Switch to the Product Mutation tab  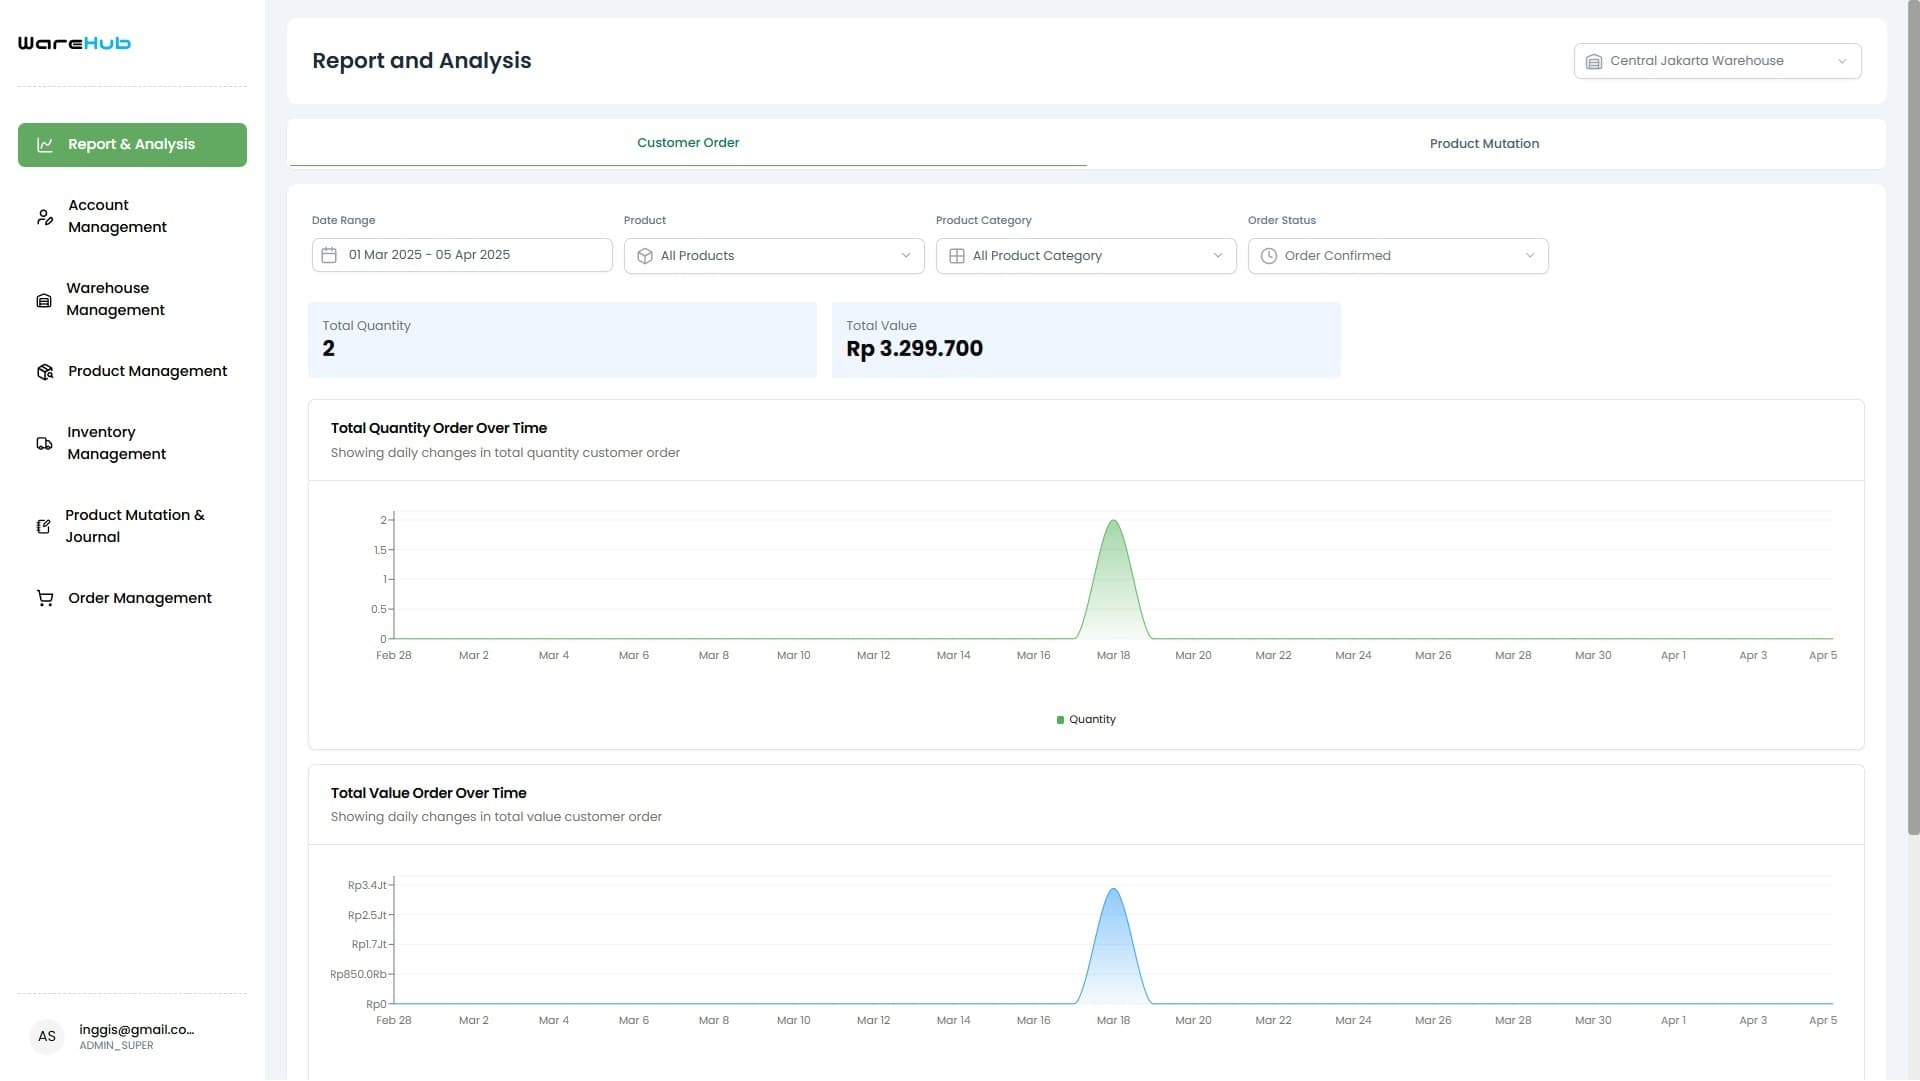(1484, 143)
